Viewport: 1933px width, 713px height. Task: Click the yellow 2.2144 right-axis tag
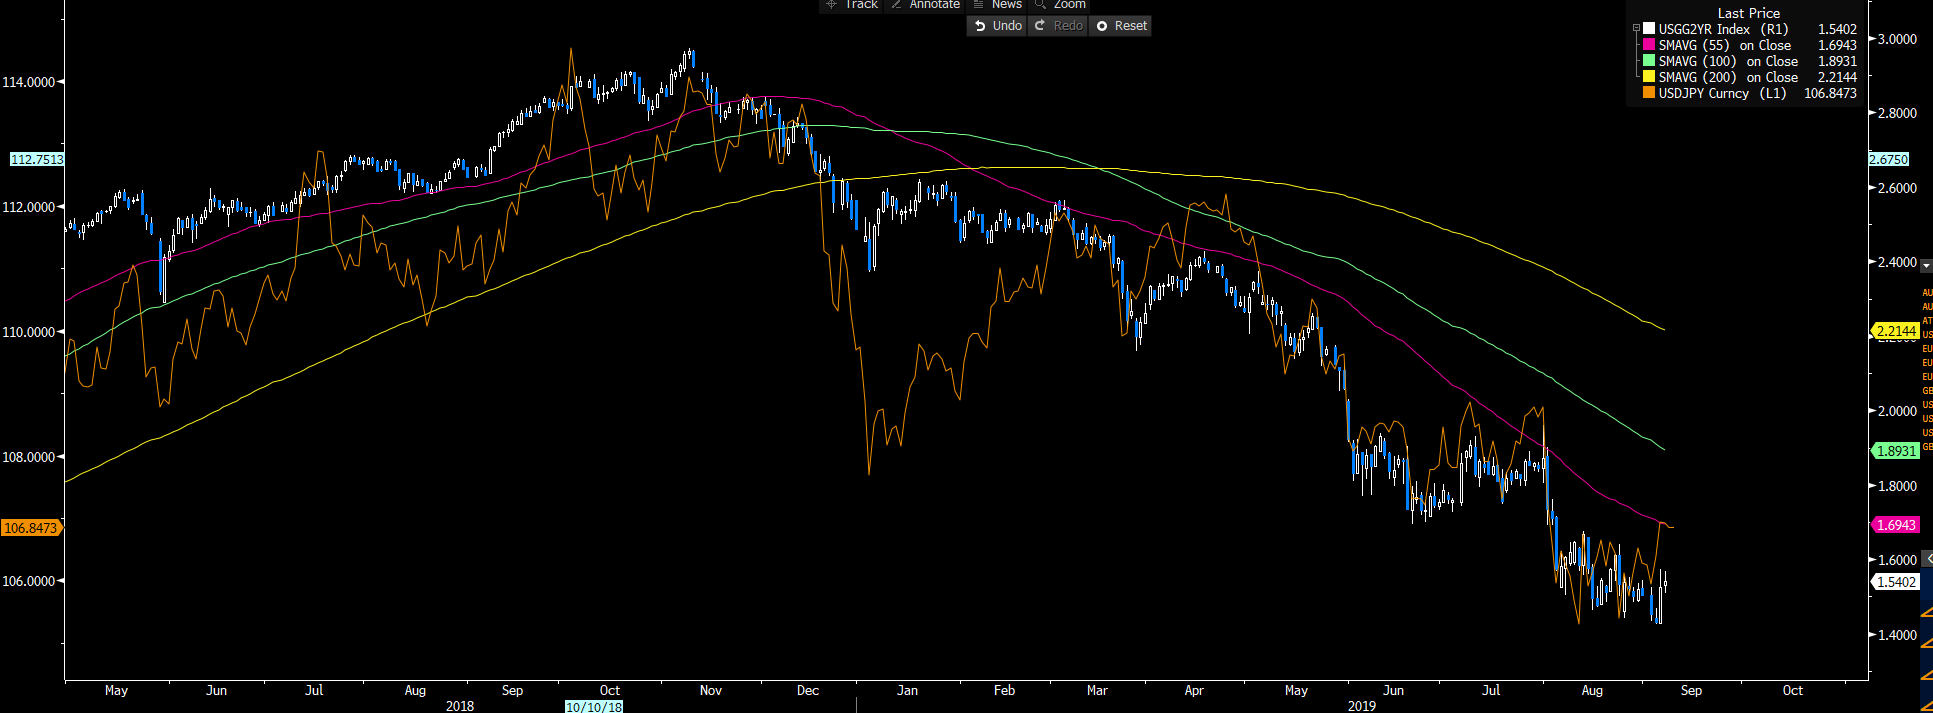[1896, 330]
